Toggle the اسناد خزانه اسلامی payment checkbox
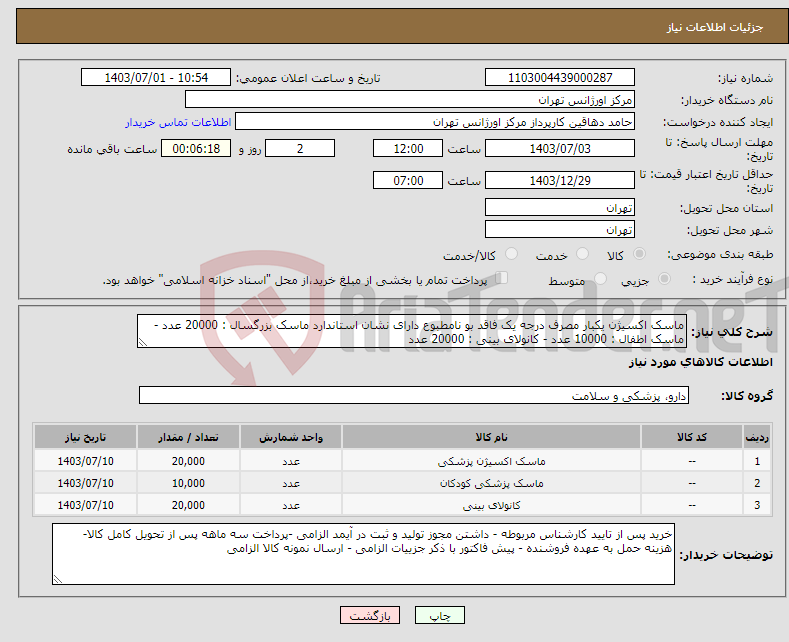789x642 pixels. (x=501, y=278)
